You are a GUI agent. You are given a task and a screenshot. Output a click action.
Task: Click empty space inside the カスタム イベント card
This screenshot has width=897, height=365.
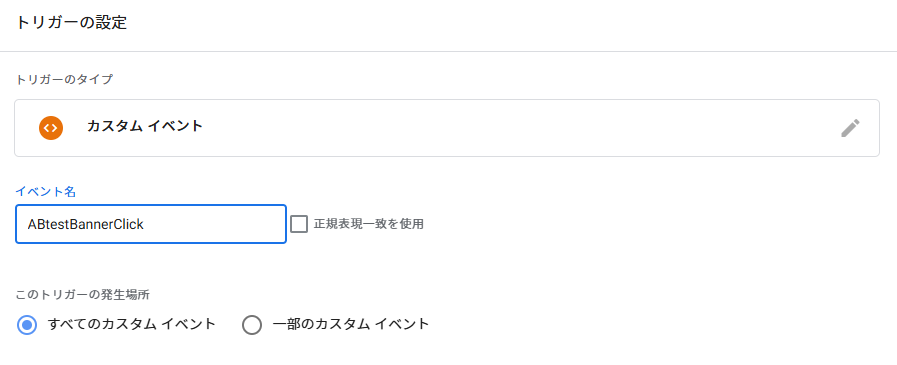point(515,128)
